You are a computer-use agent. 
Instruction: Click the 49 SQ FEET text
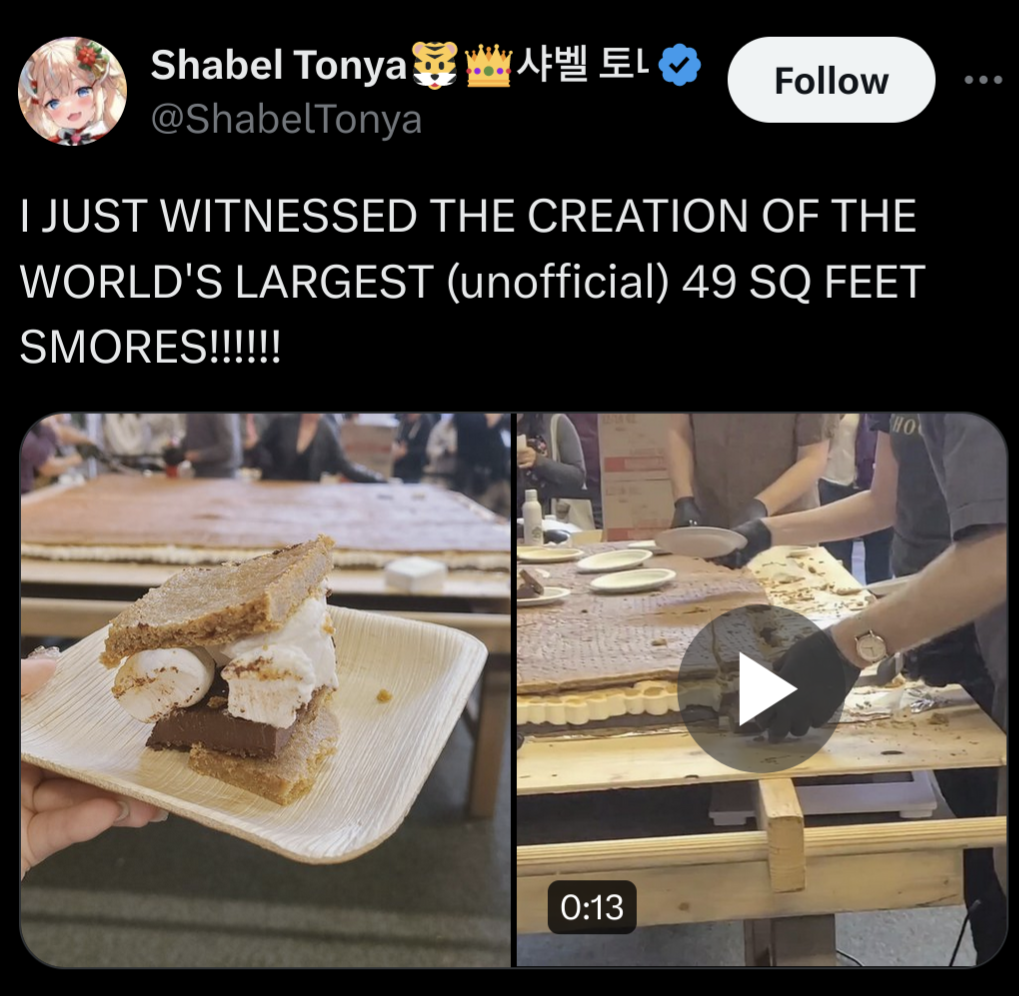click(803, 281)
